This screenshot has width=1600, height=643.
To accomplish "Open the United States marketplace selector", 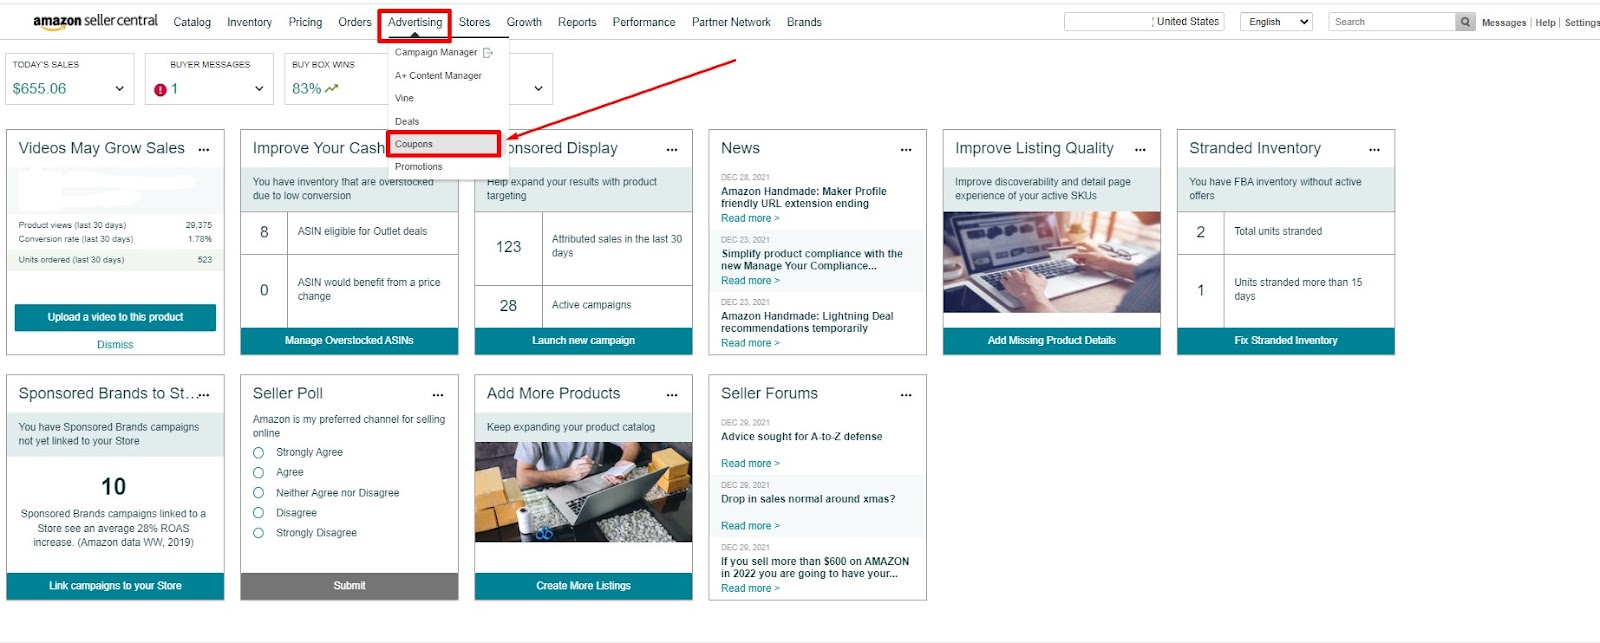I will pyautogui.click(x=1143, y=22).
